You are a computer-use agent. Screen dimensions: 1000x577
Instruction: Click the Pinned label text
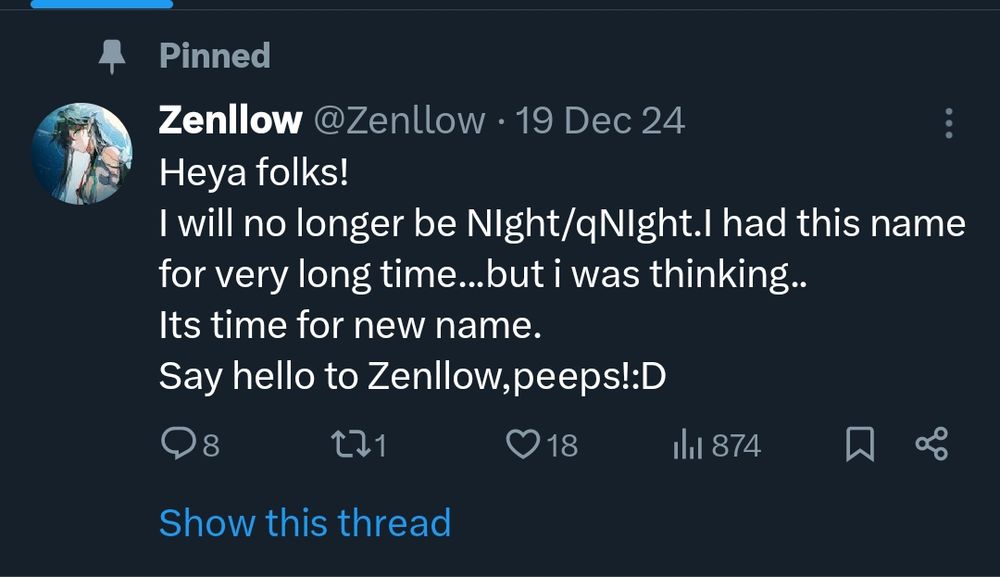(215, 56)
